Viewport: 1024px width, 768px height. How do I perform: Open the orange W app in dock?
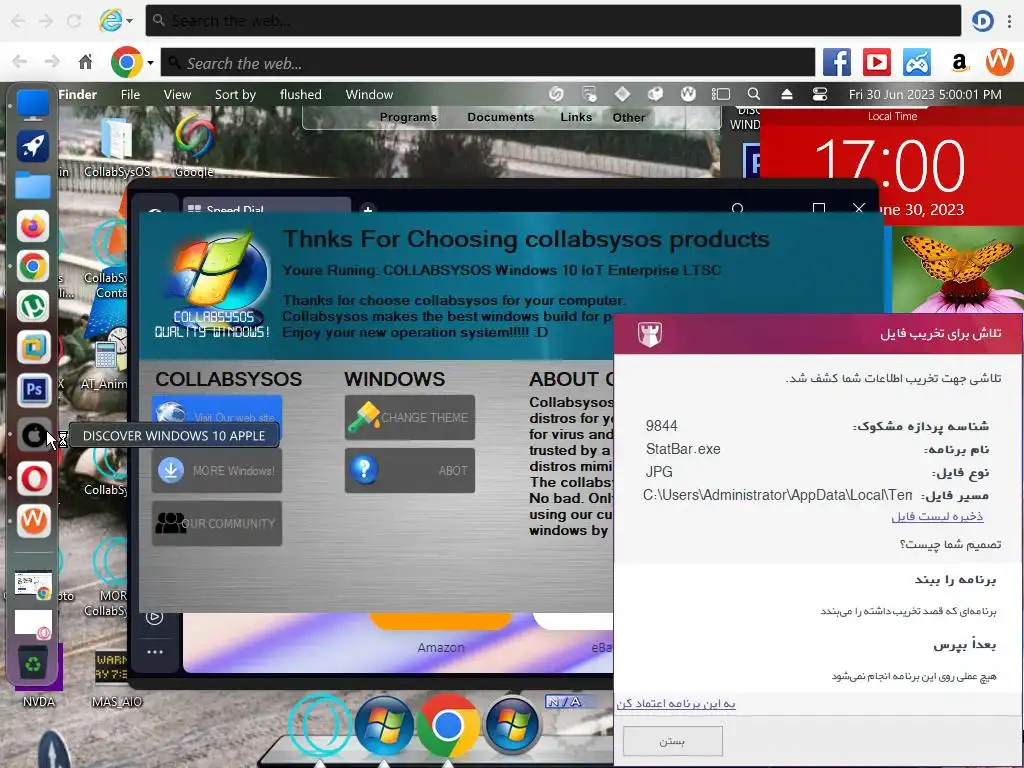click(33, 521)
